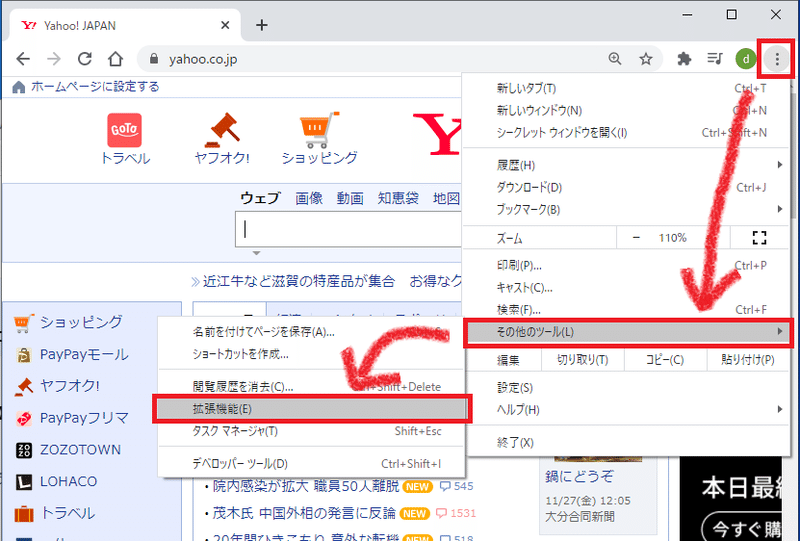The image size is (800, 541).
Task: Click 貼り付け(P) in edit row
Action: [748, 360]
